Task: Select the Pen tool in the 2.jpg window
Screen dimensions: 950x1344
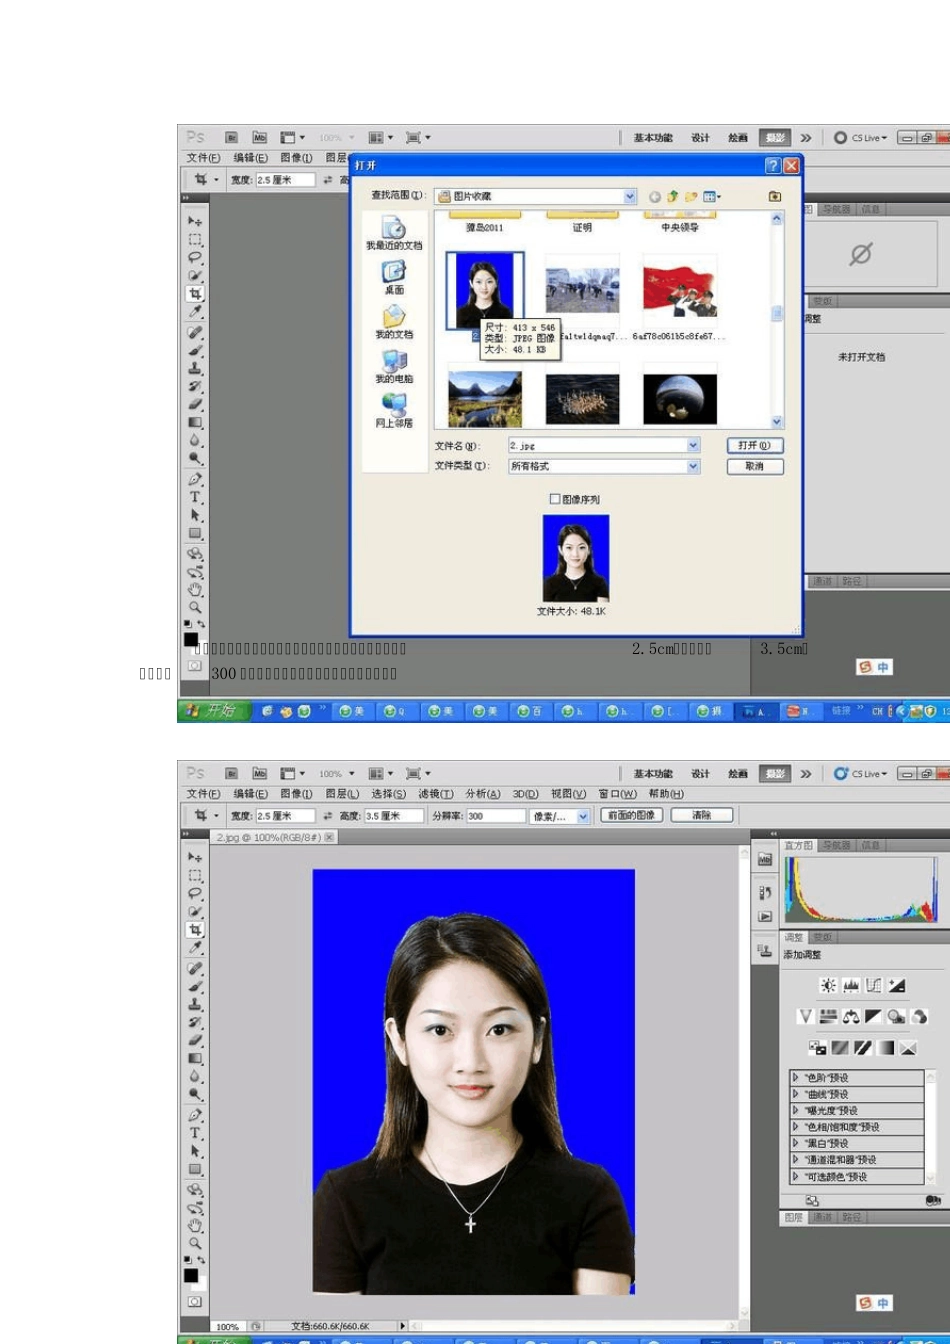Action: pos(195,1115)
